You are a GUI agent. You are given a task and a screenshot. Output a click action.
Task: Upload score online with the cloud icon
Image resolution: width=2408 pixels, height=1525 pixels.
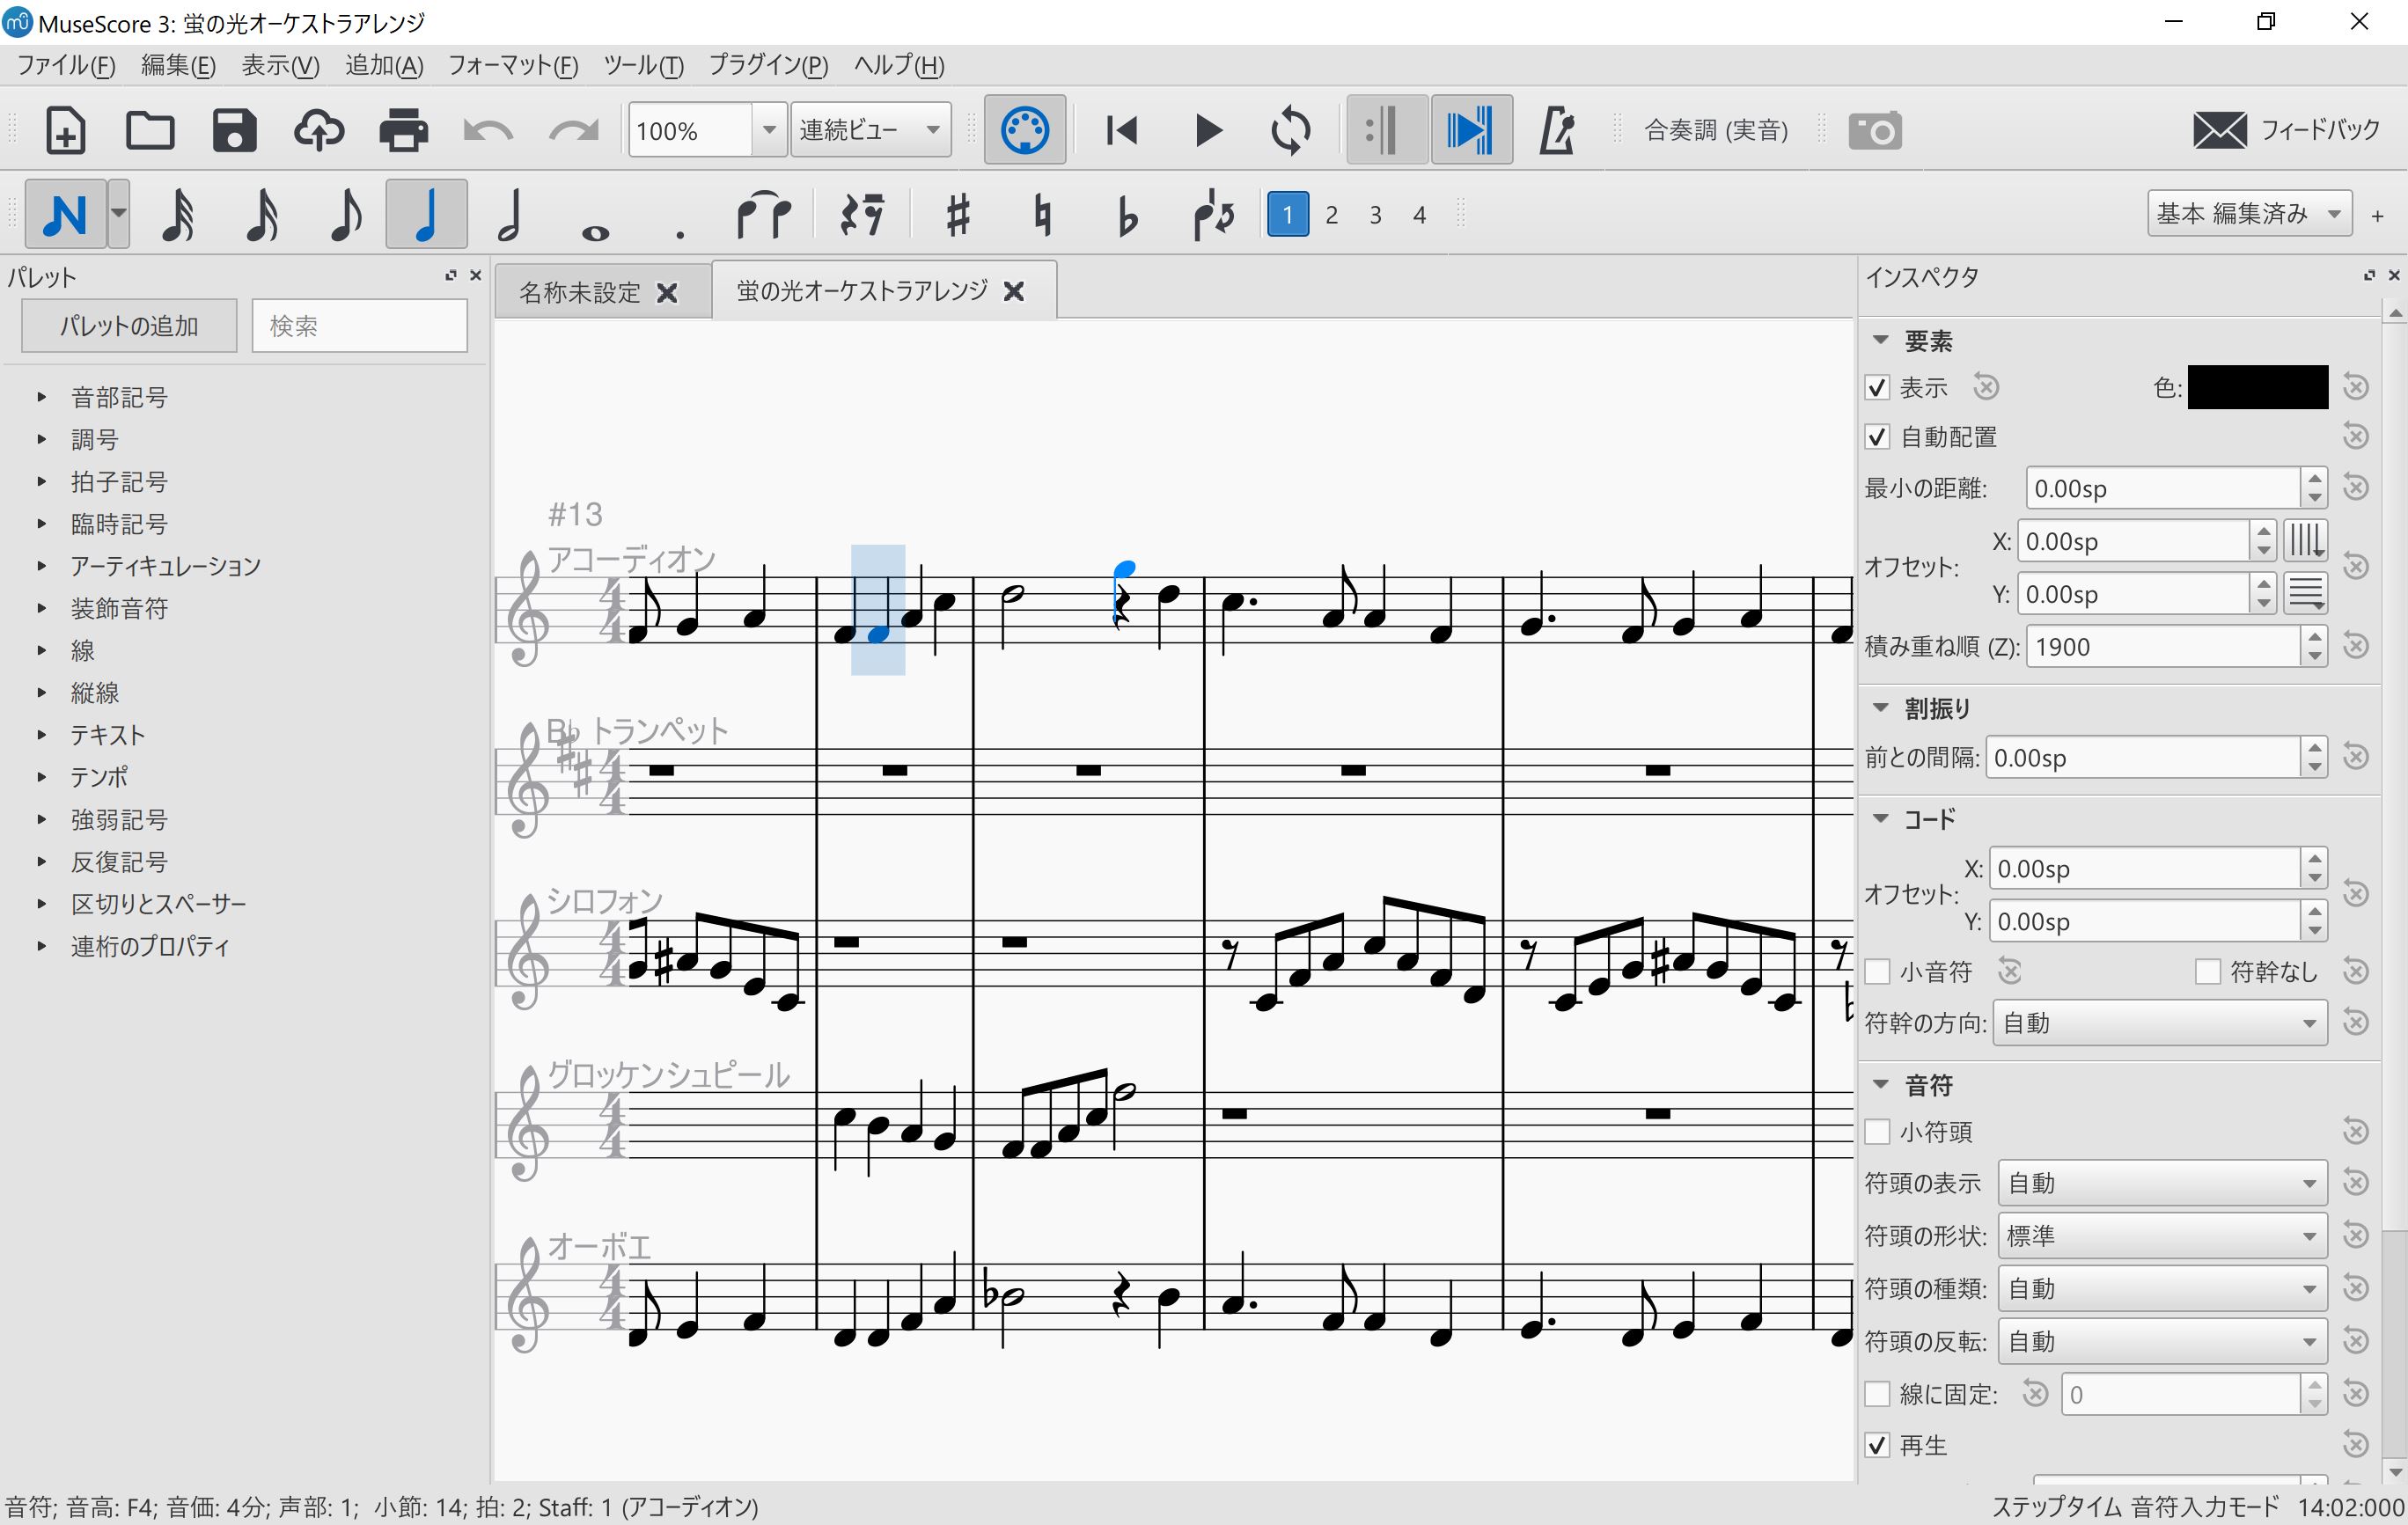tap(318, 130)
